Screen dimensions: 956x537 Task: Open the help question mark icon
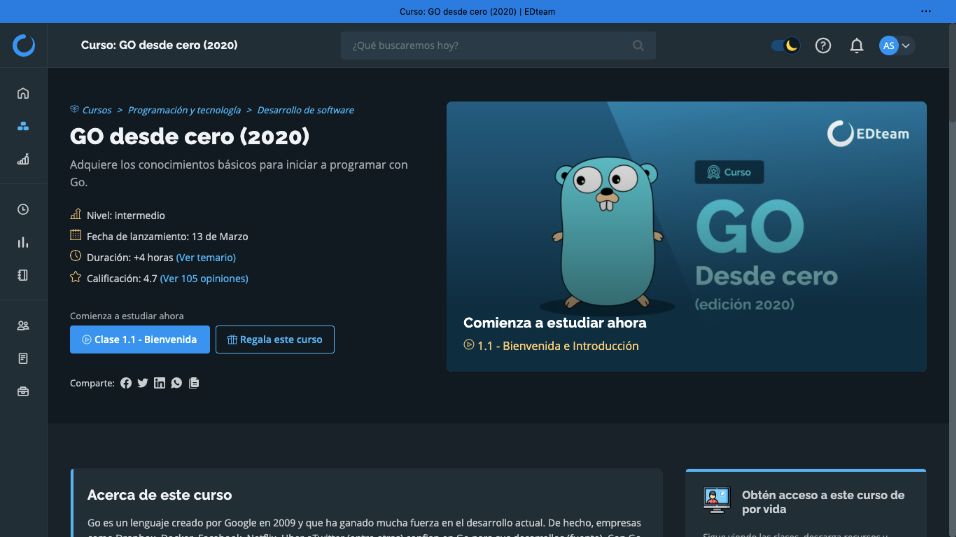click(823, 46)
